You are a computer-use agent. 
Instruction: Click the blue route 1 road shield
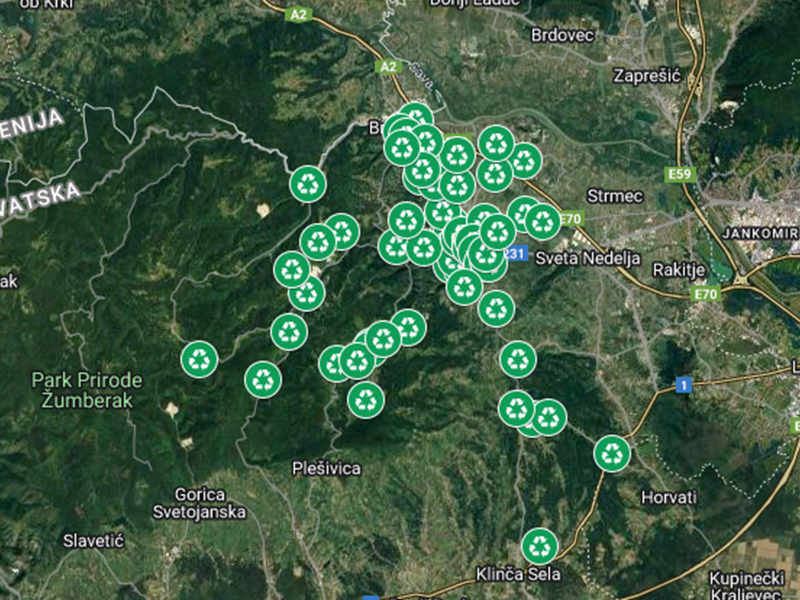[684, 384]
